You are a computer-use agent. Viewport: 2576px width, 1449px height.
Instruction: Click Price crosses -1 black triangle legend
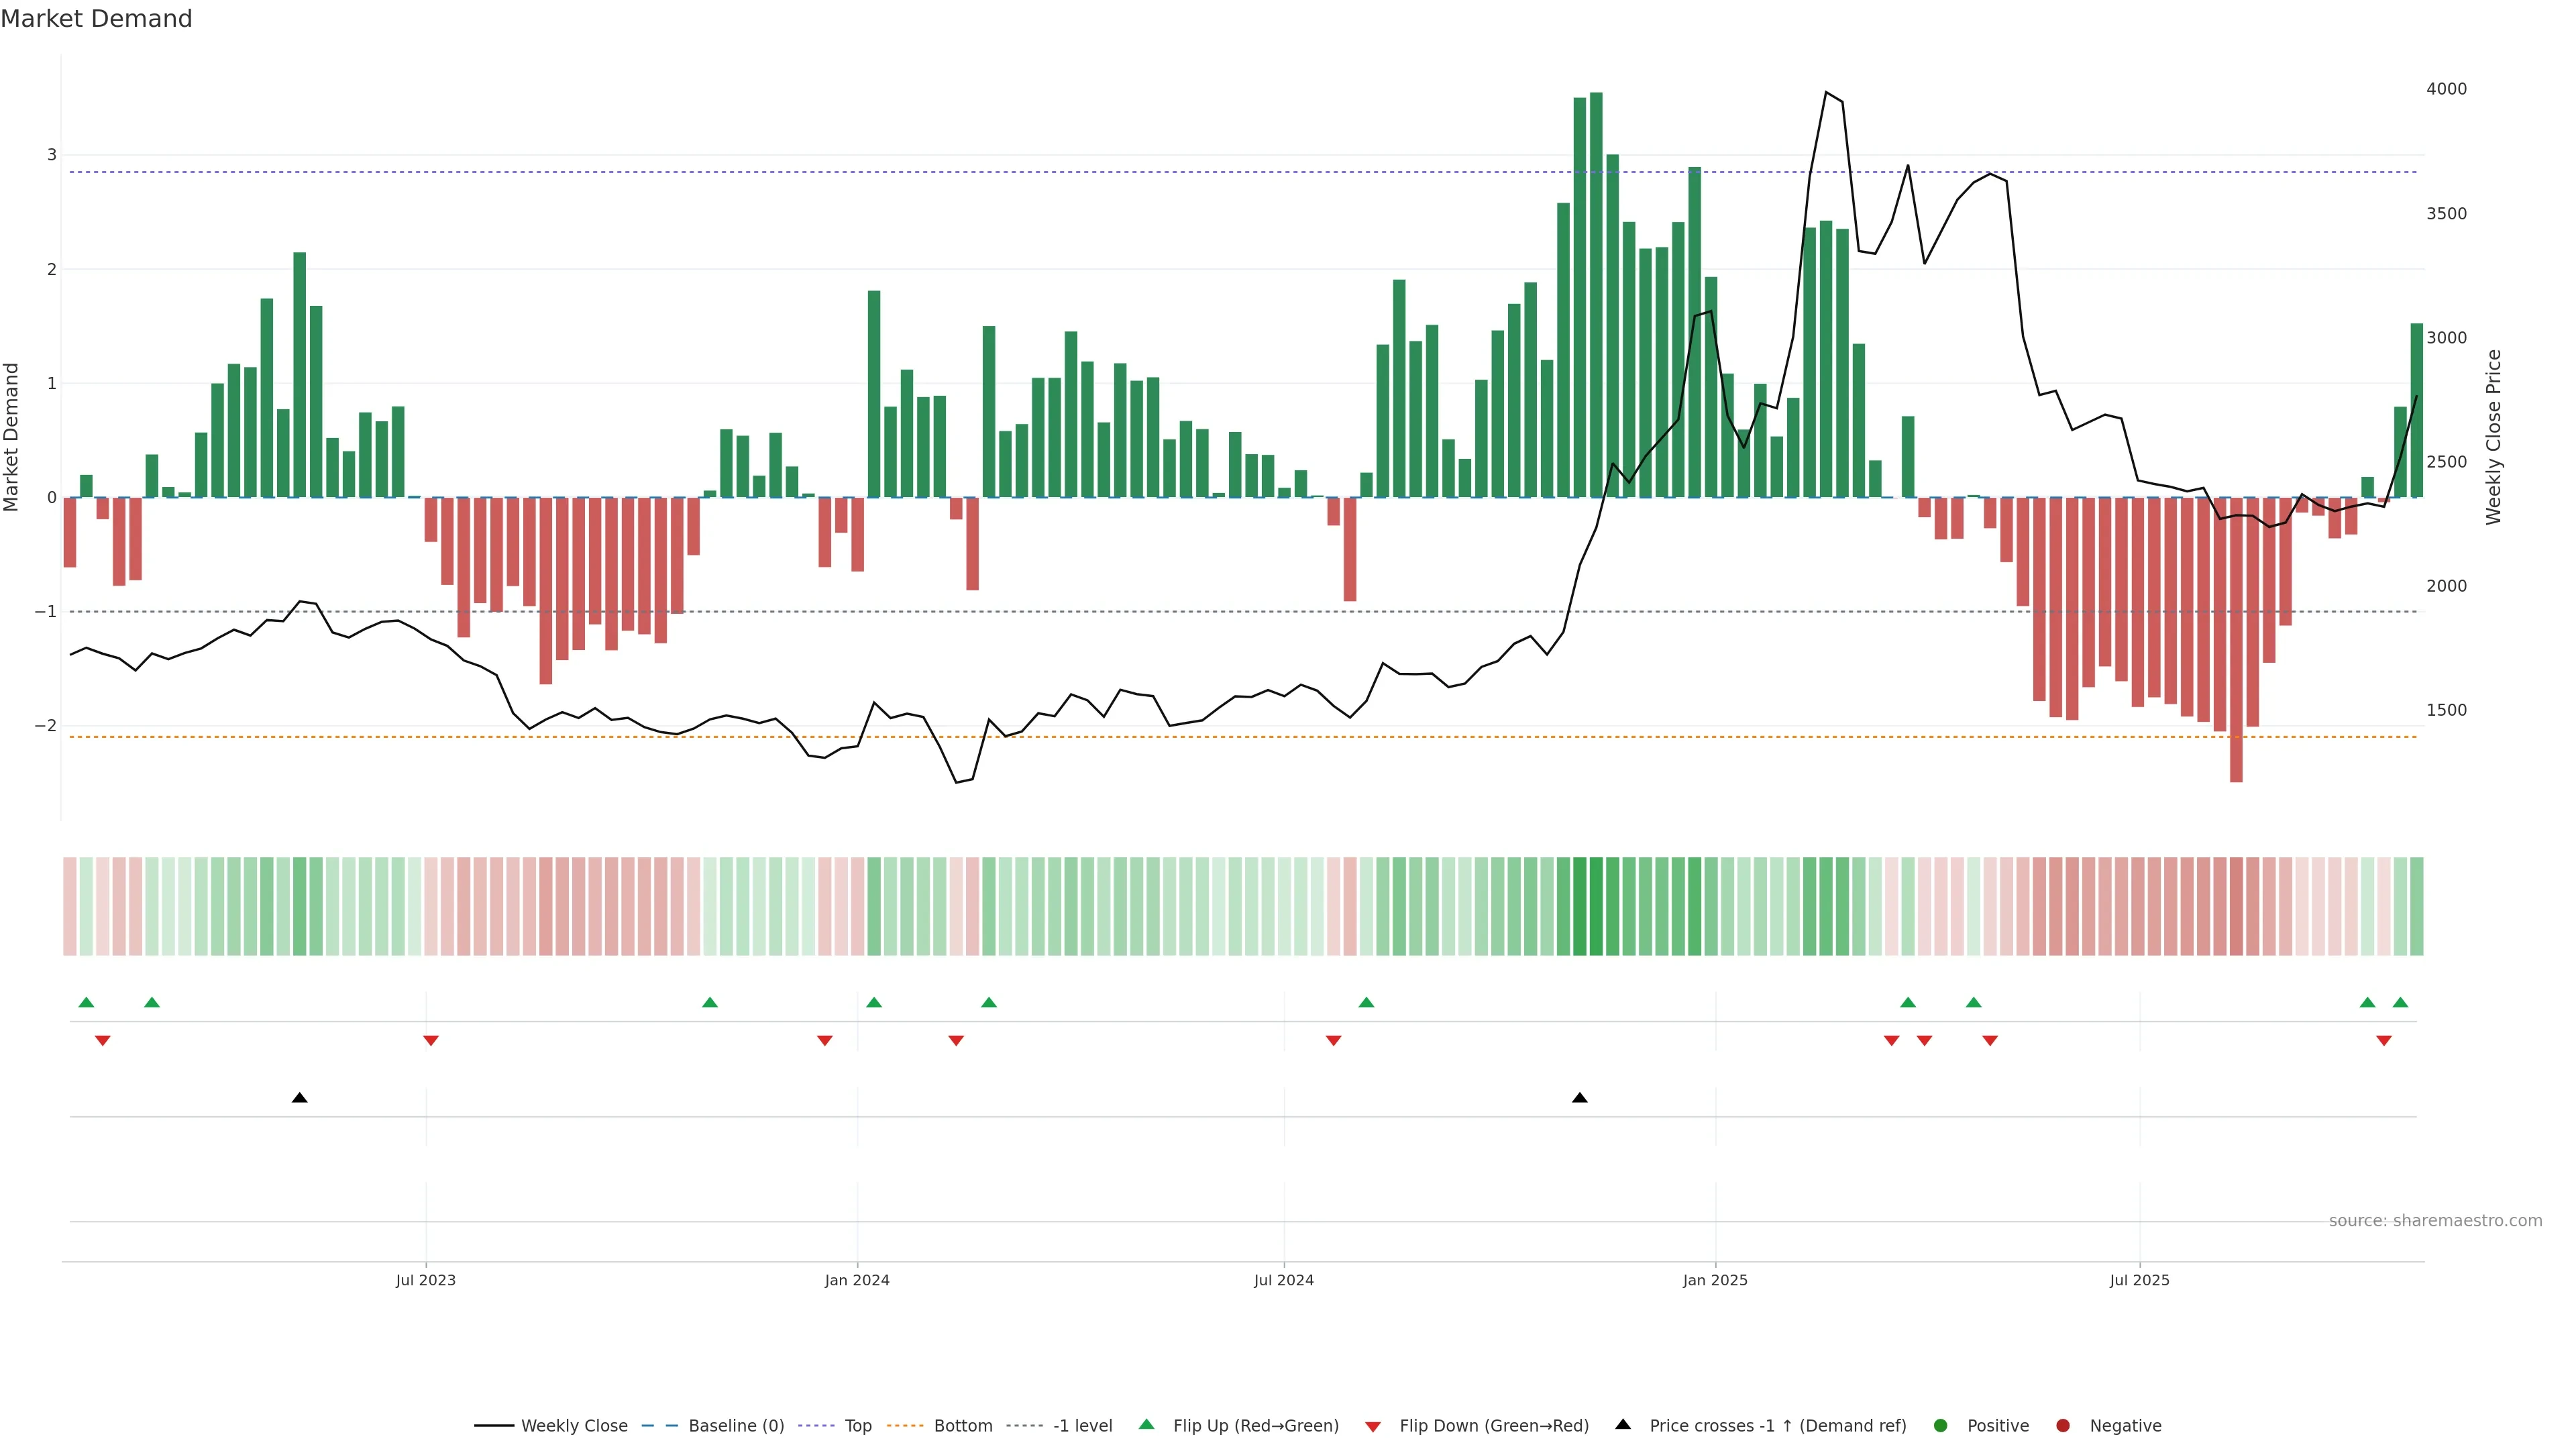[x=1623, y=1425]
